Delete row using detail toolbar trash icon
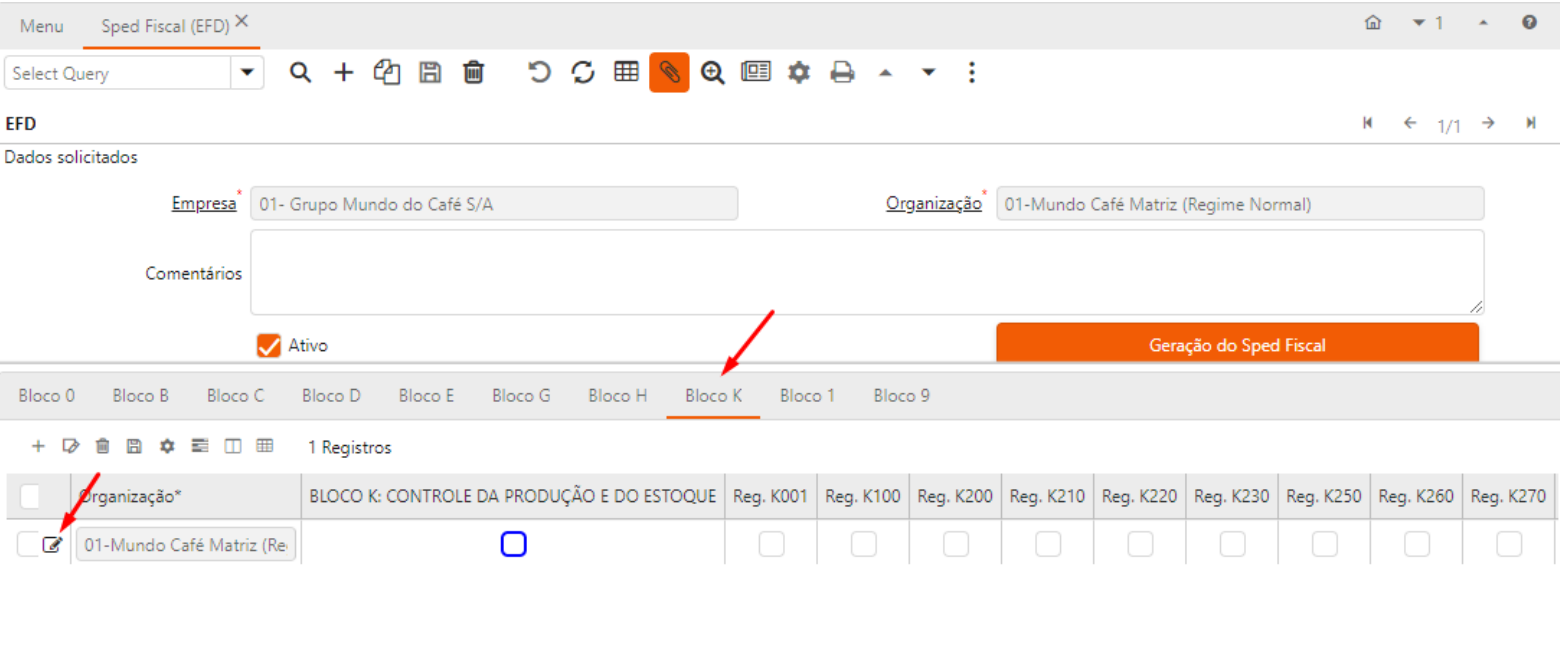 [102, 446]
